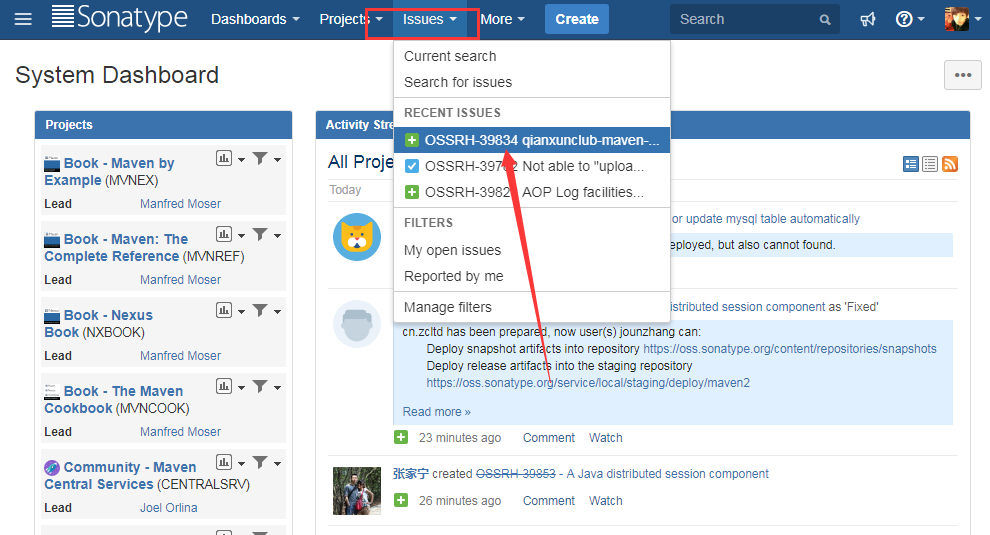Open recent issue OSSRH-39834 qianxunclub-maven
The height and width of the screenshot is (535, 990).
(532, 140)
